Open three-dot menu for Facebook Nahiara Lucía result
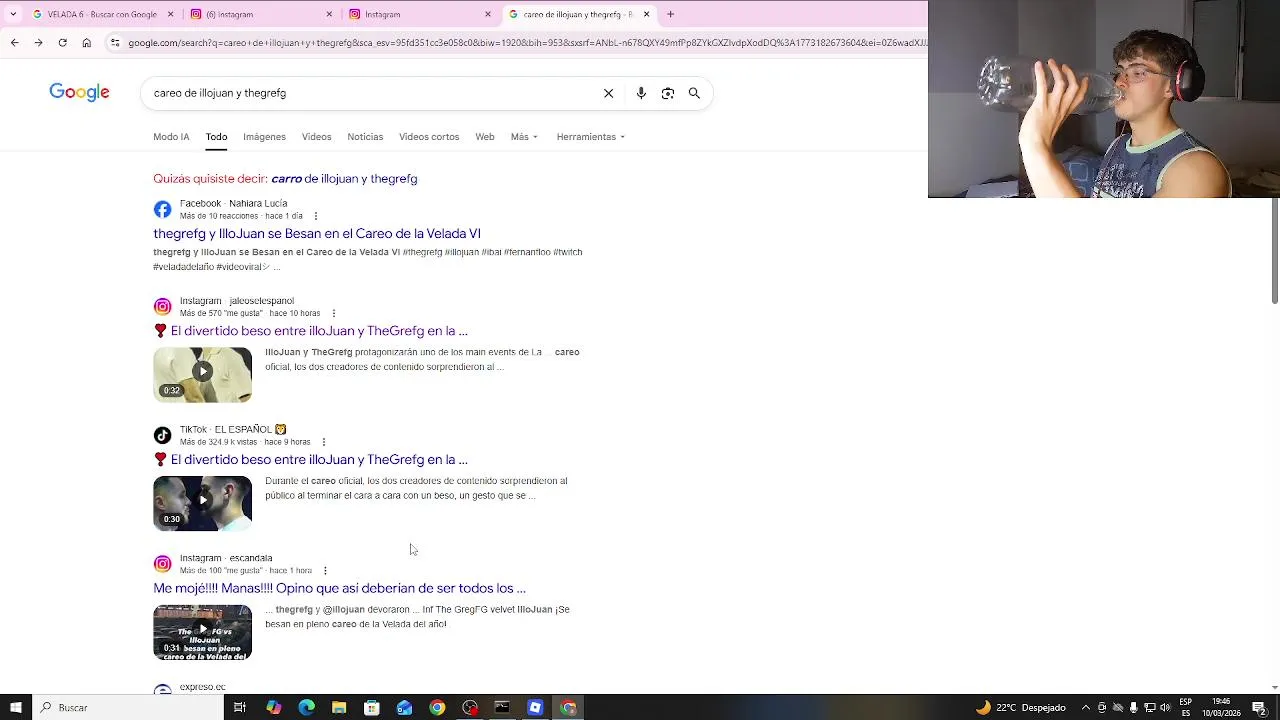 pos(316,216)
